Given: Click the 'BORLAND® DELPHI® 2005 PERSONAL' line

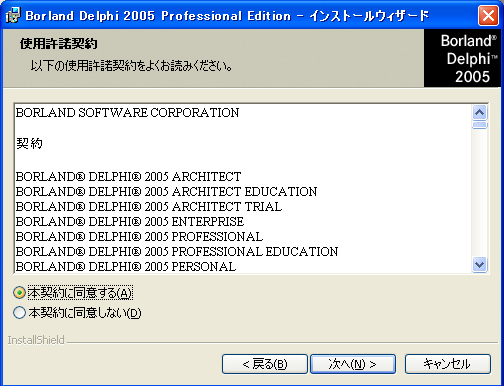Looking at the screenshot, I should coord(126,267).
